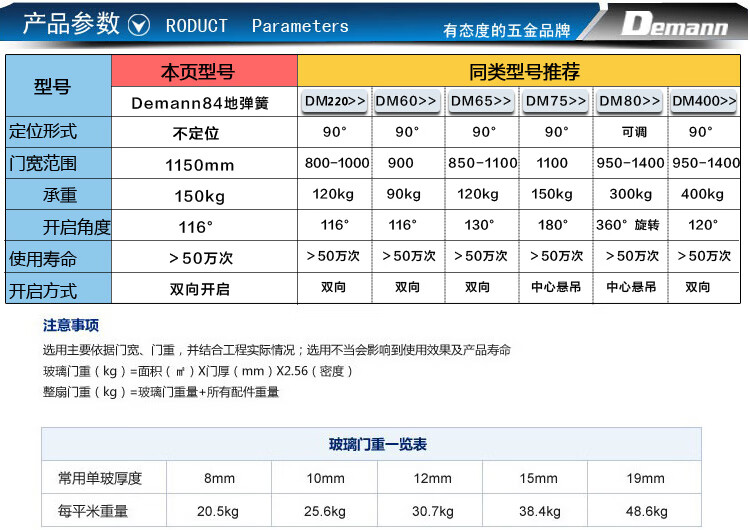Click the 25.6kg weight cell

325,511
